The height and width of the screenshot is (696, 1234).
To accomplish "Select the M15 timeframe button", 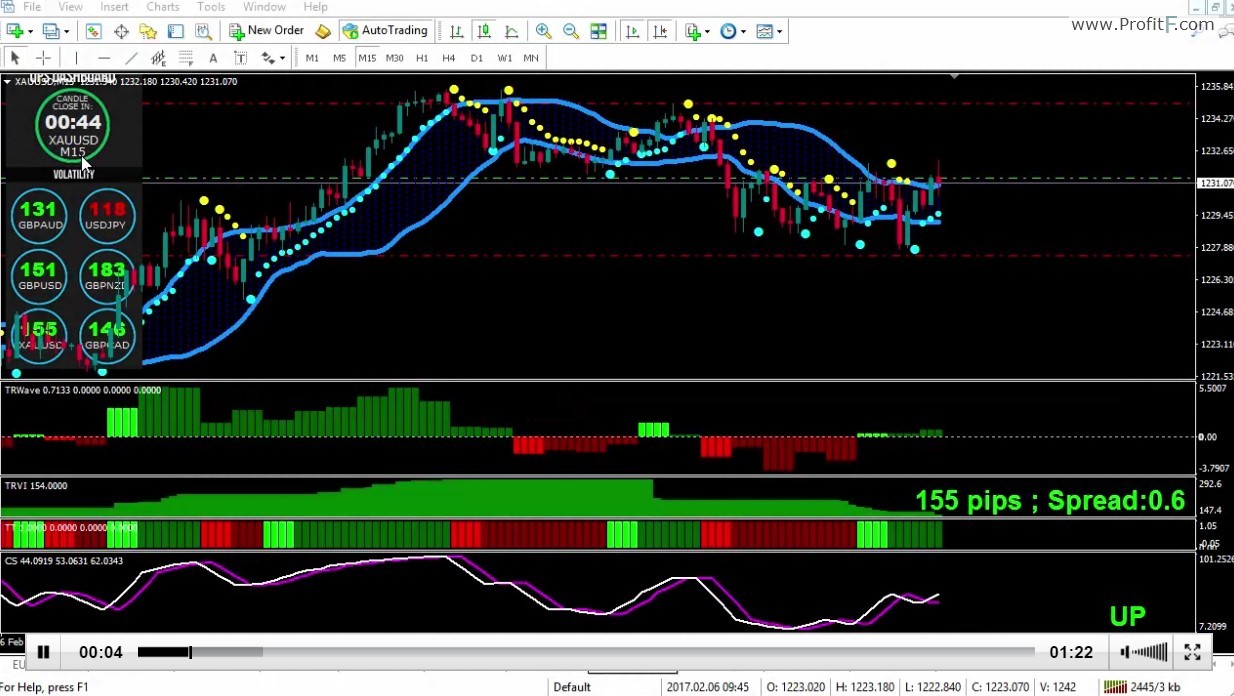I will click(x=367, y=58).
